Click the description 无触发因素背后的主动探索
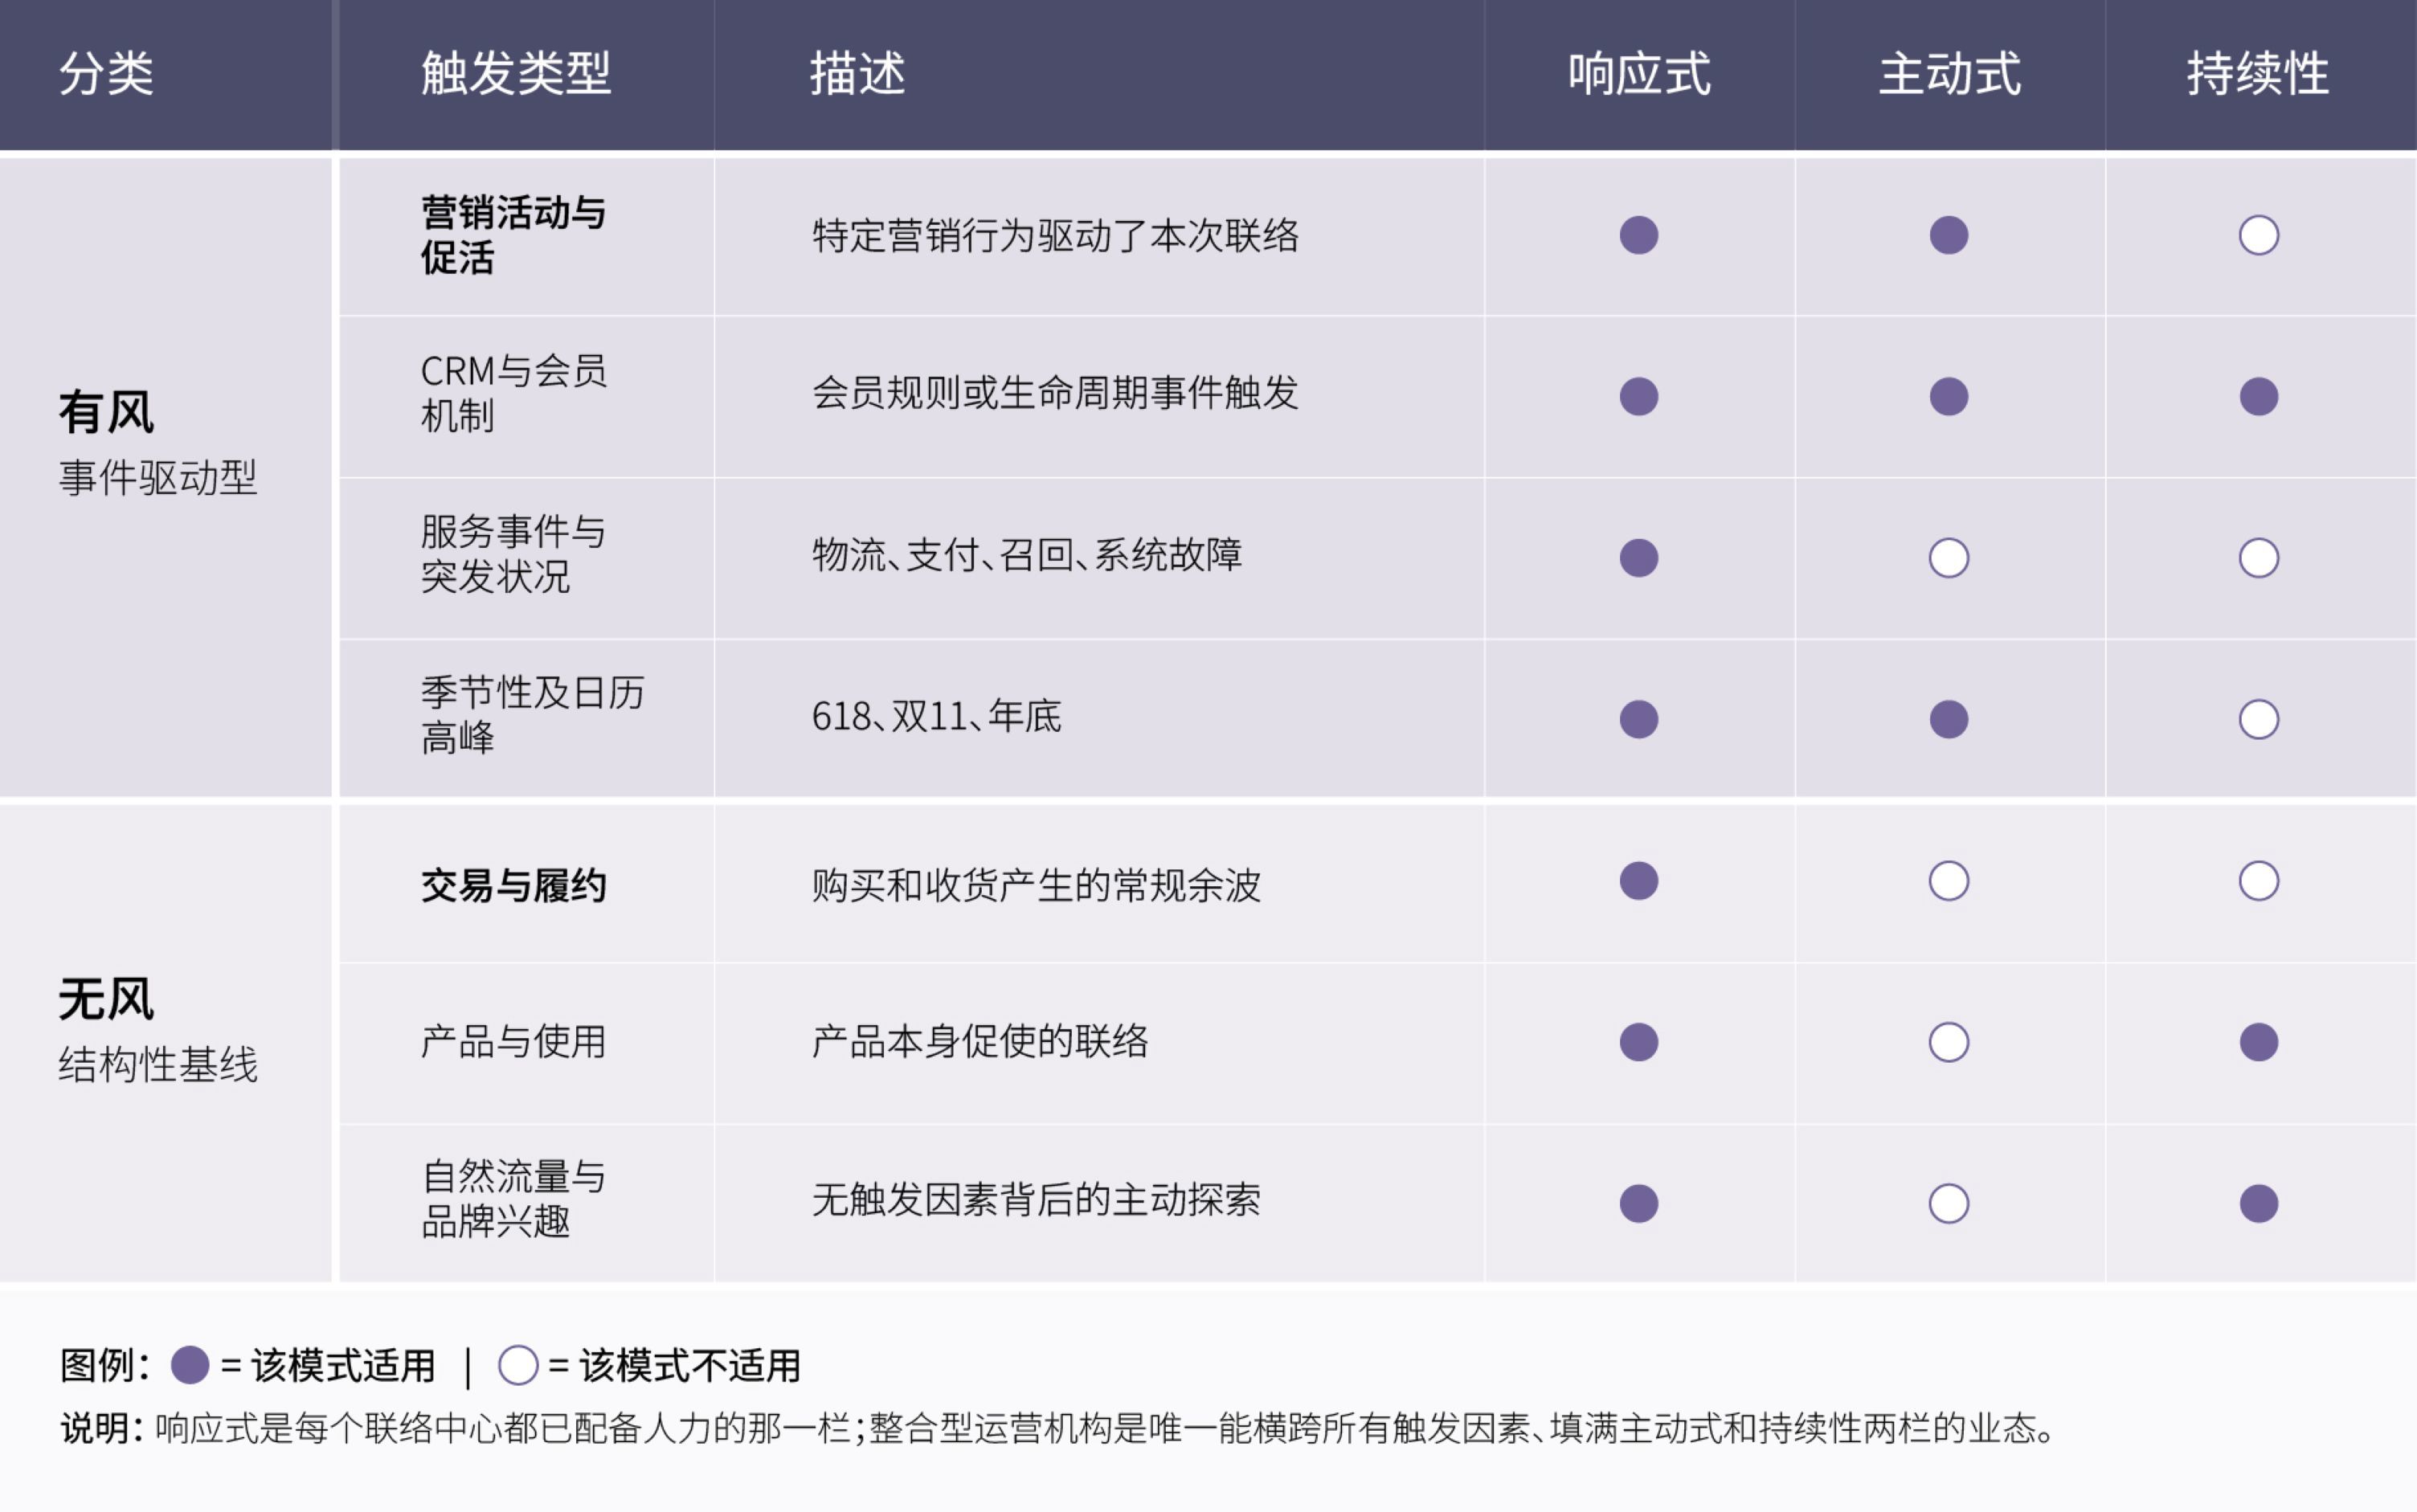2417x1512 pixels. pos(1037,1199)
